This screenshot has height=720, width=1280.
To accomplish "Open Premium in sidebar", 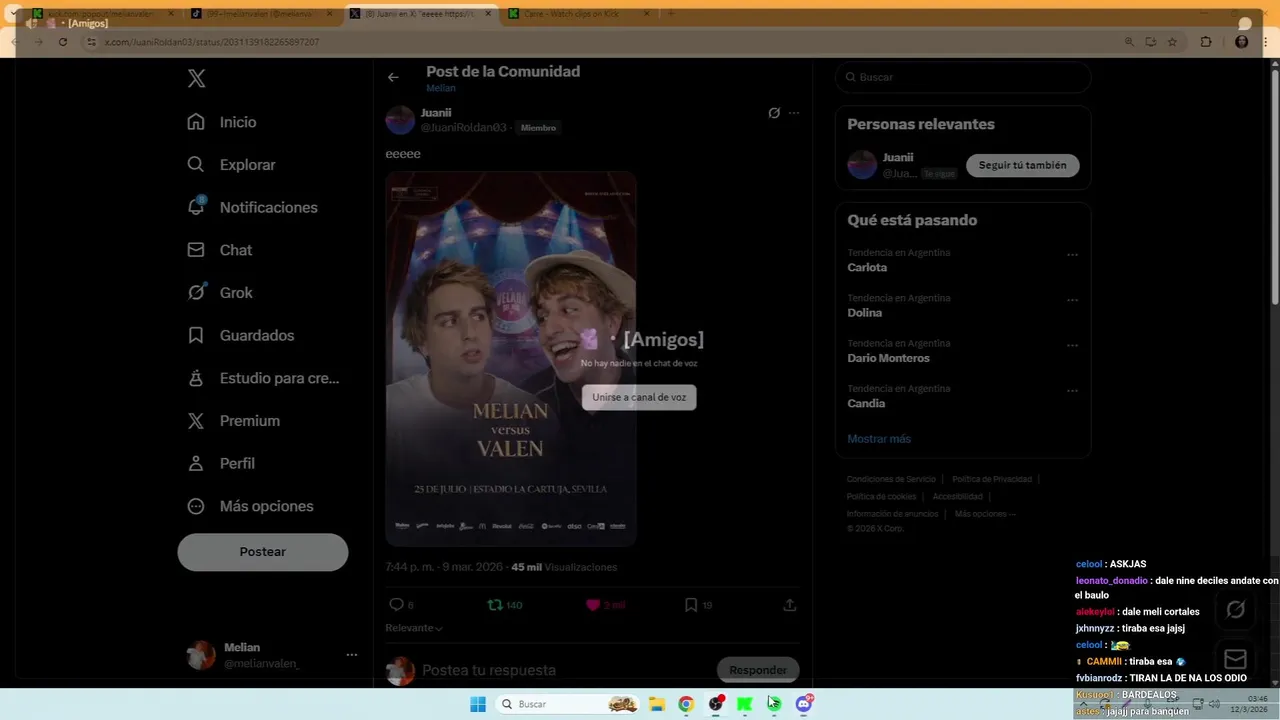I will (x=233, y=421).
